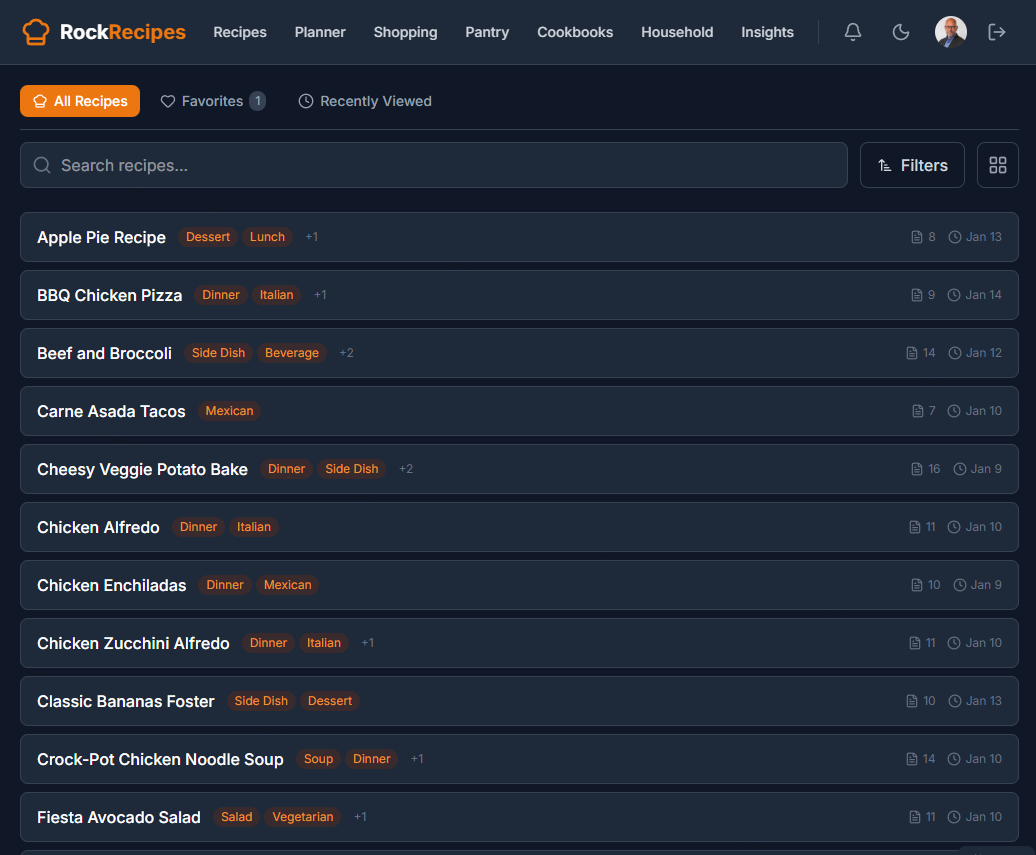
Task: Open the notifications bell
Action: (x=853, y=32)
